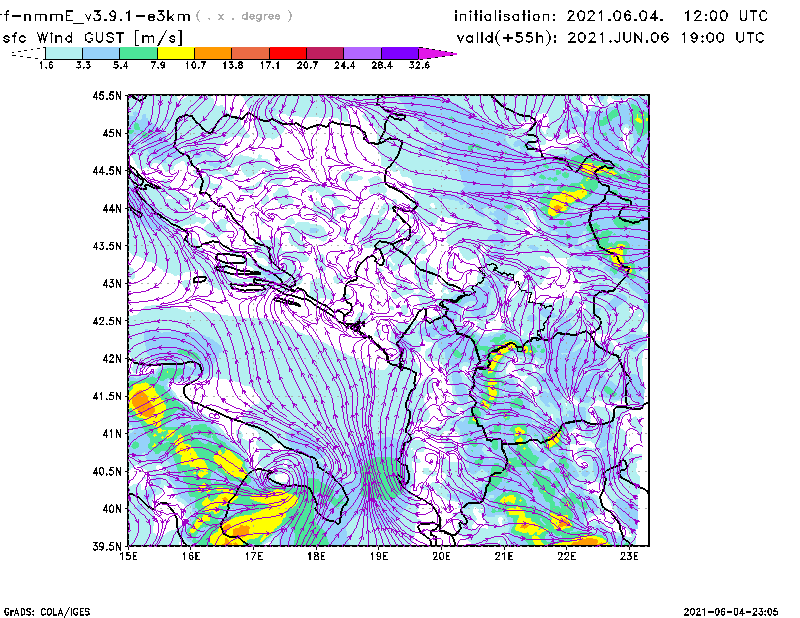
Task: Click the latitude label '40N'
Action: point(112,509)
